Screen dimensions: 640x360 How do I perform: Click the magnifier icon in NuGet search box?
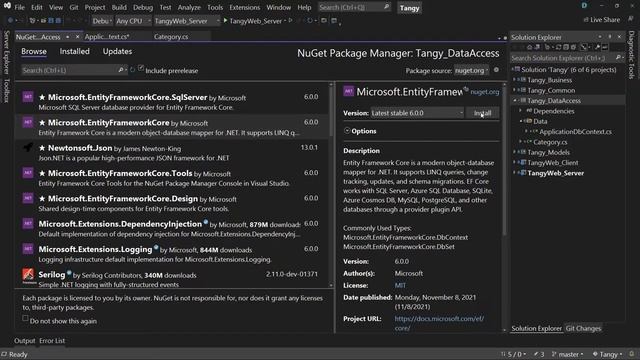coord(121,70)
